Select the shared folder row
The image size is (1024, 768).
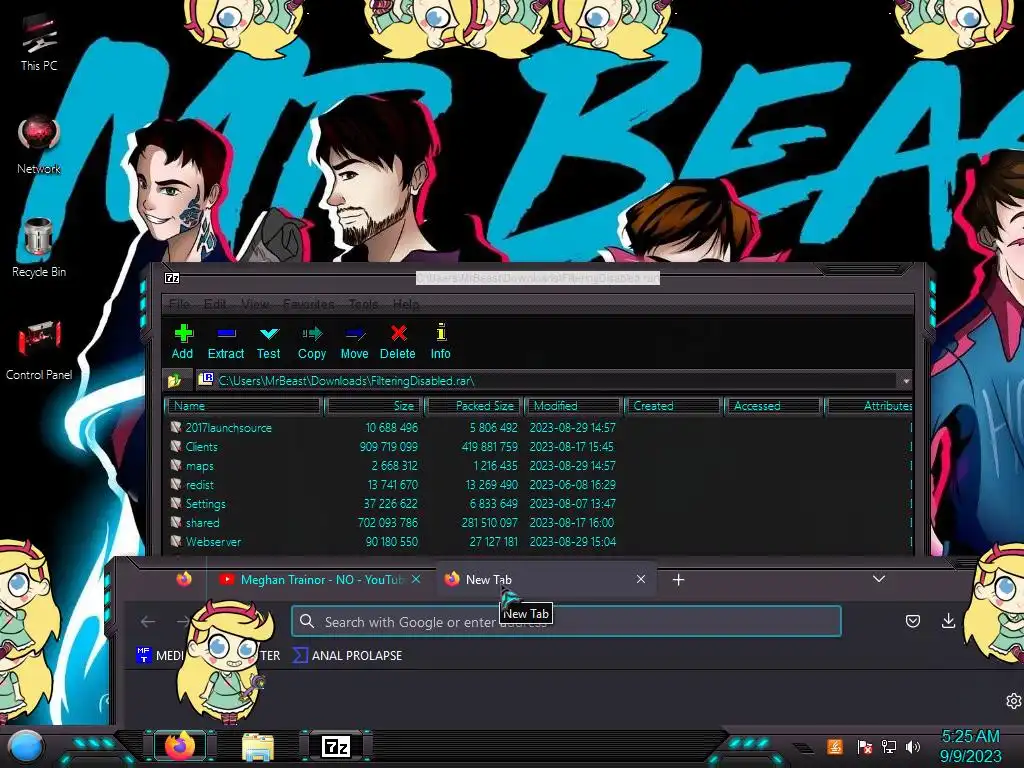click(x=539, y=522)
